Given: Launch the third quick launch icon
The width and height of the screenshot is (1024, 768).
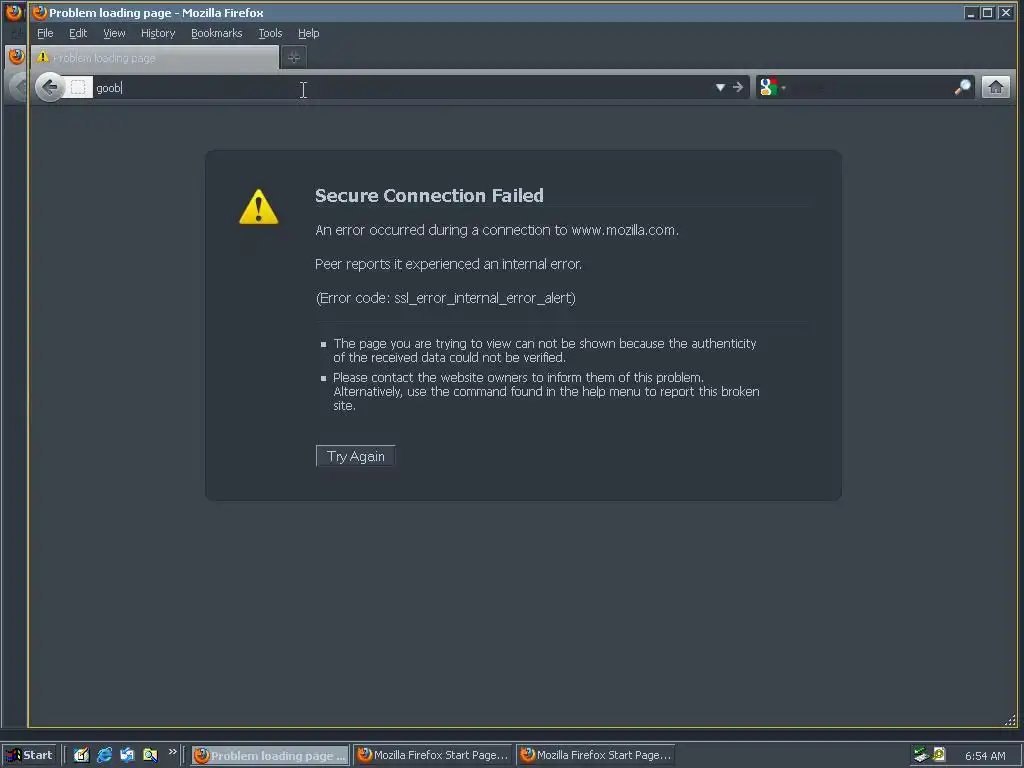Looking at the screenshot, I should click(127, 755).
